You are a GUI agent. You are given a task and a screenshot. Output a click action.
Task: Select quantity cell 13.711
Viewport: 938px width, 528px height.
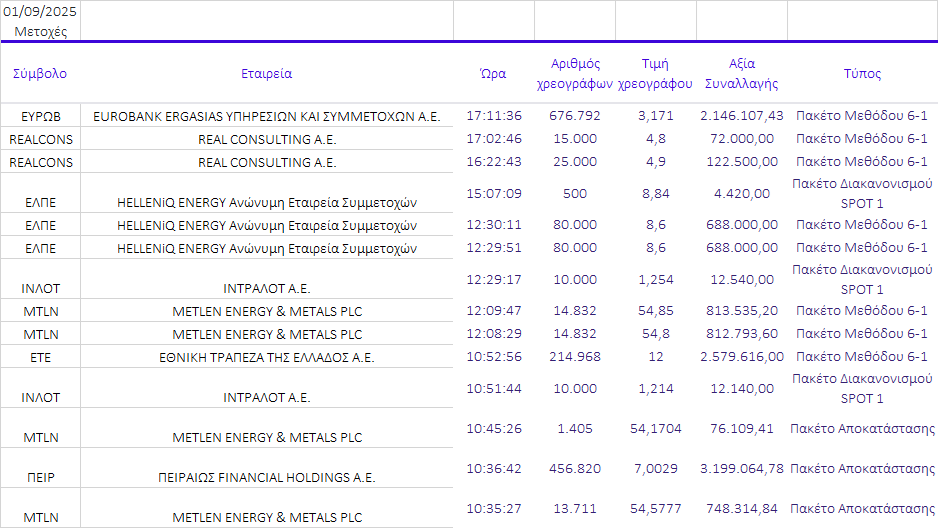click(x=575, y=509)
